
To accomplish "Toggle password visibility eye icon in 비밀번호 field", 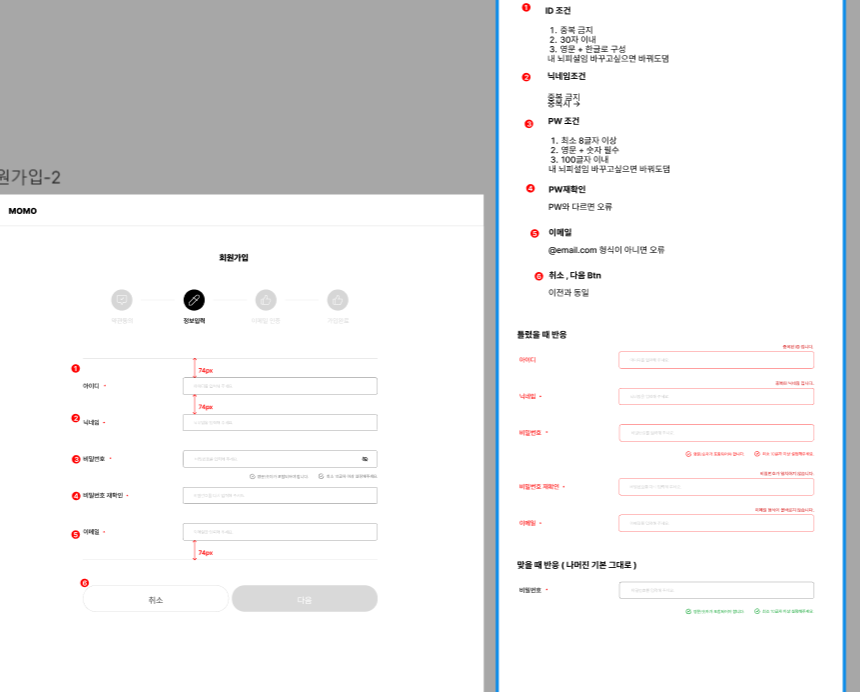I will pos(365,459).
